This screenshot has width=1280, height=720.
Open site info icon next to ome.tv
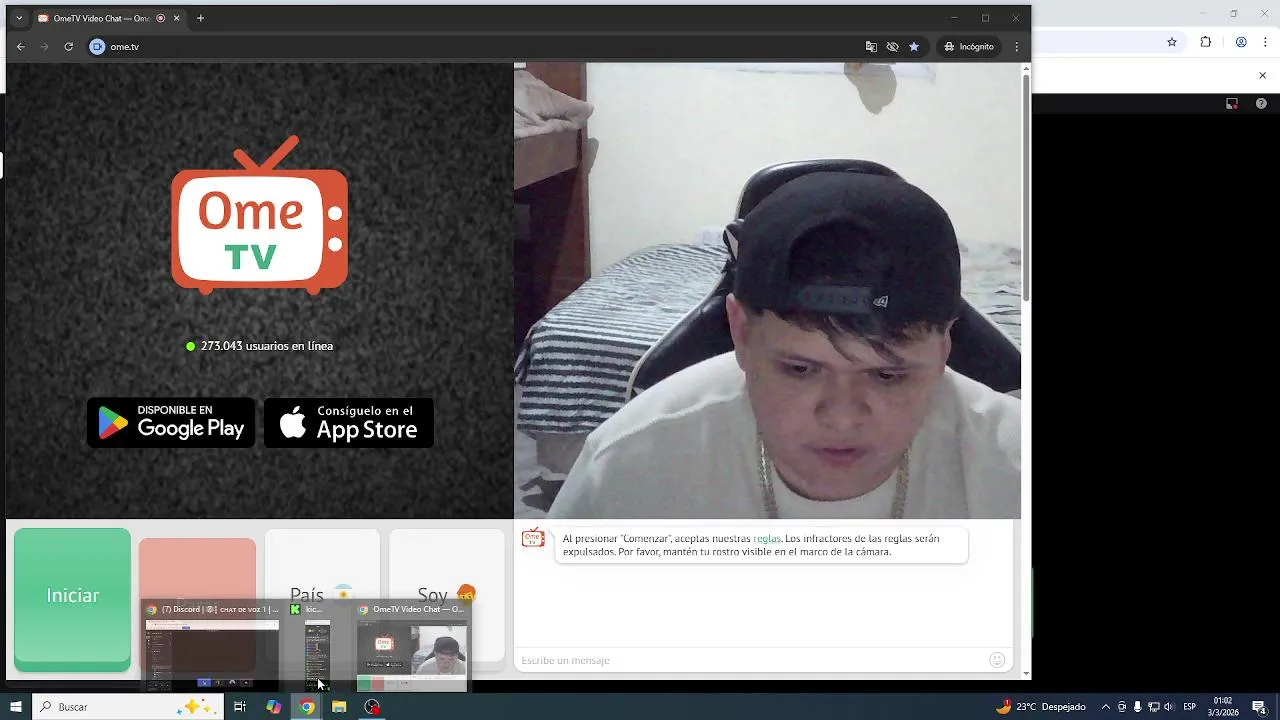click(97, 46)
